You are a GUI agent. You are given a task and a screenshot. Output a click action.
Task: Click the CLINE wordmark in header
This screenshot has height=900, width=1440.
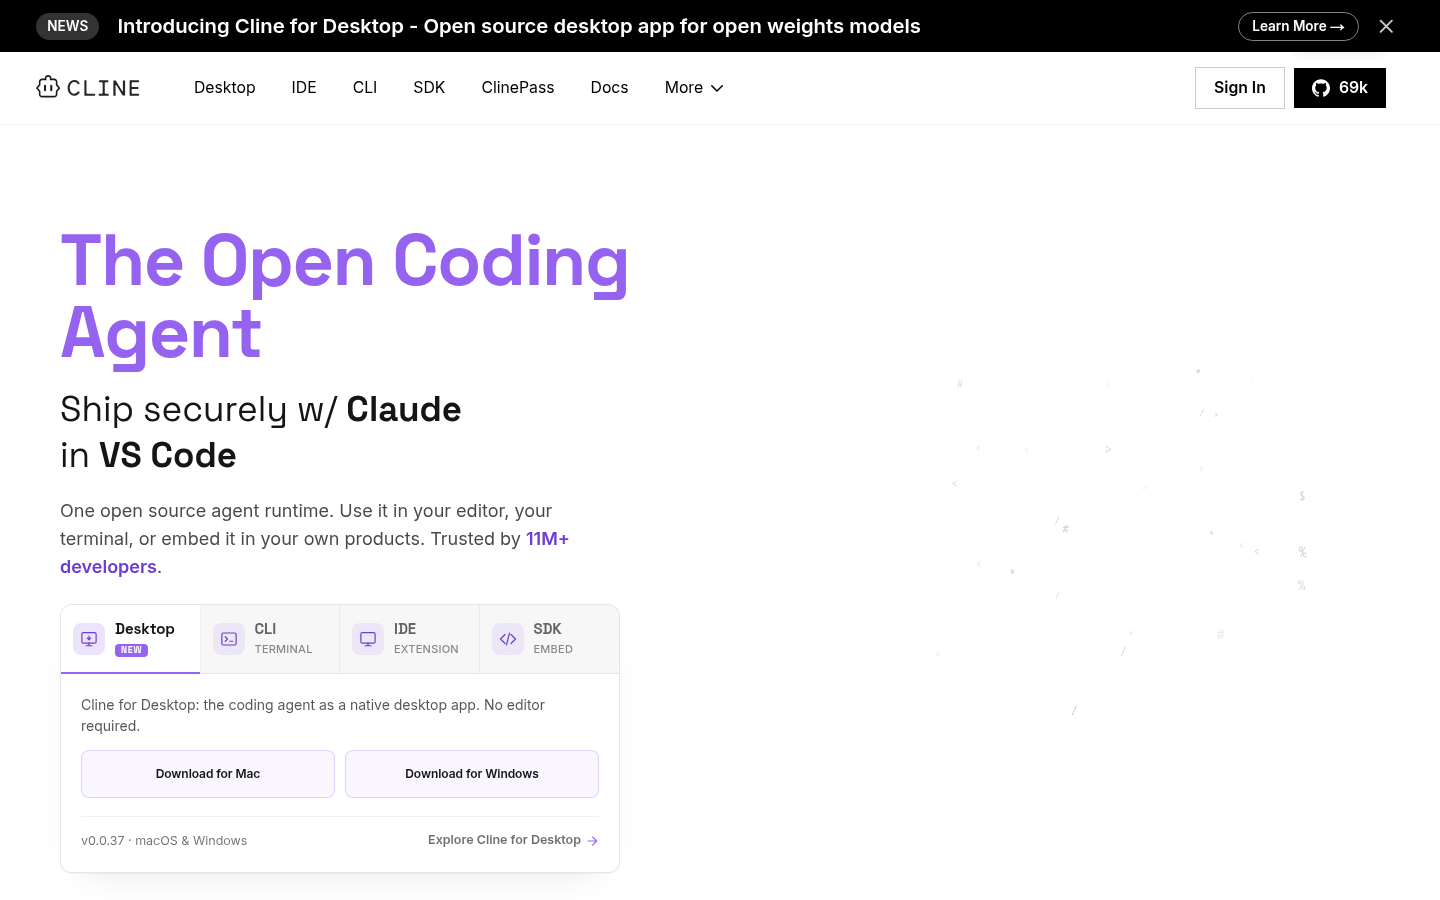[103, 88]
